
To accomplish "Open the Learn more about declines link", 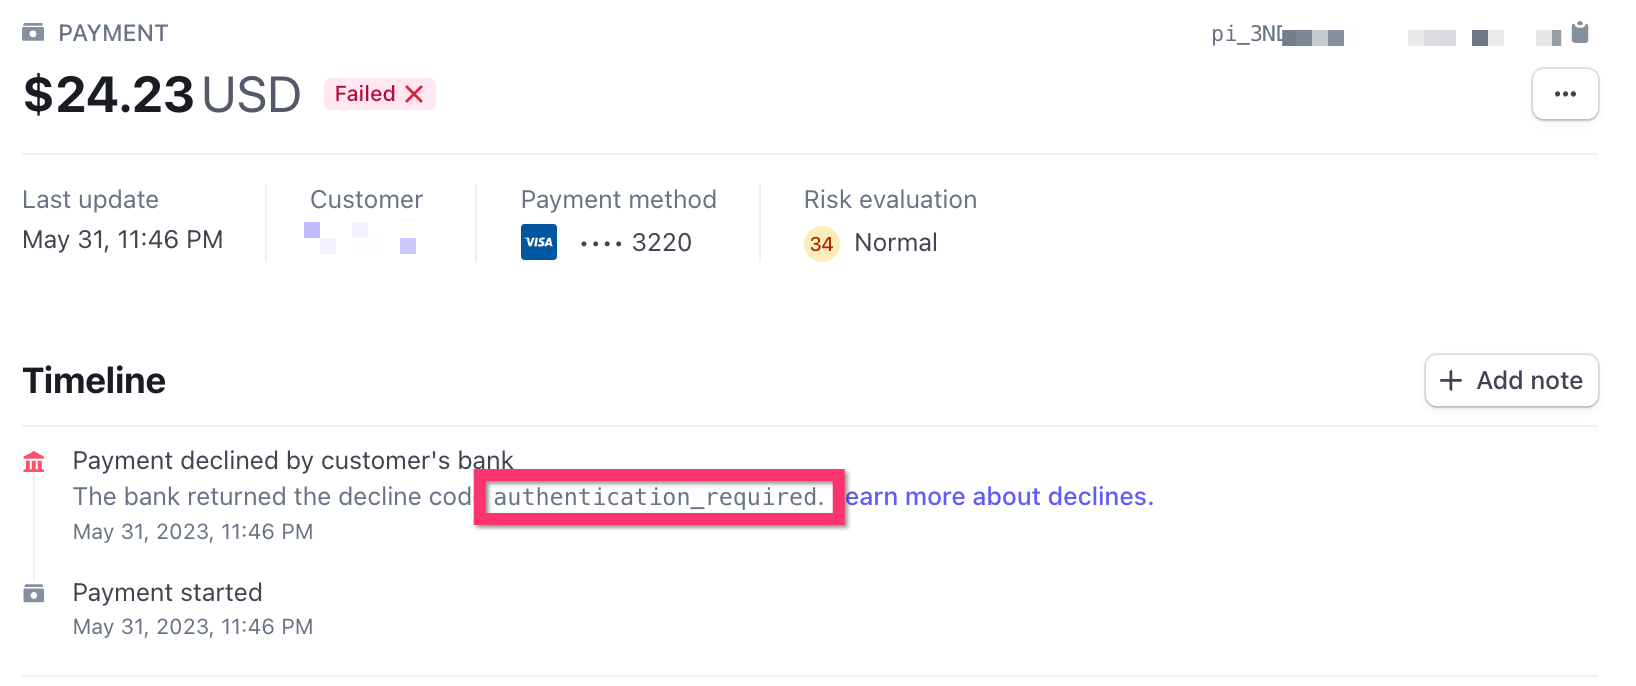I will tap(999, 497).
